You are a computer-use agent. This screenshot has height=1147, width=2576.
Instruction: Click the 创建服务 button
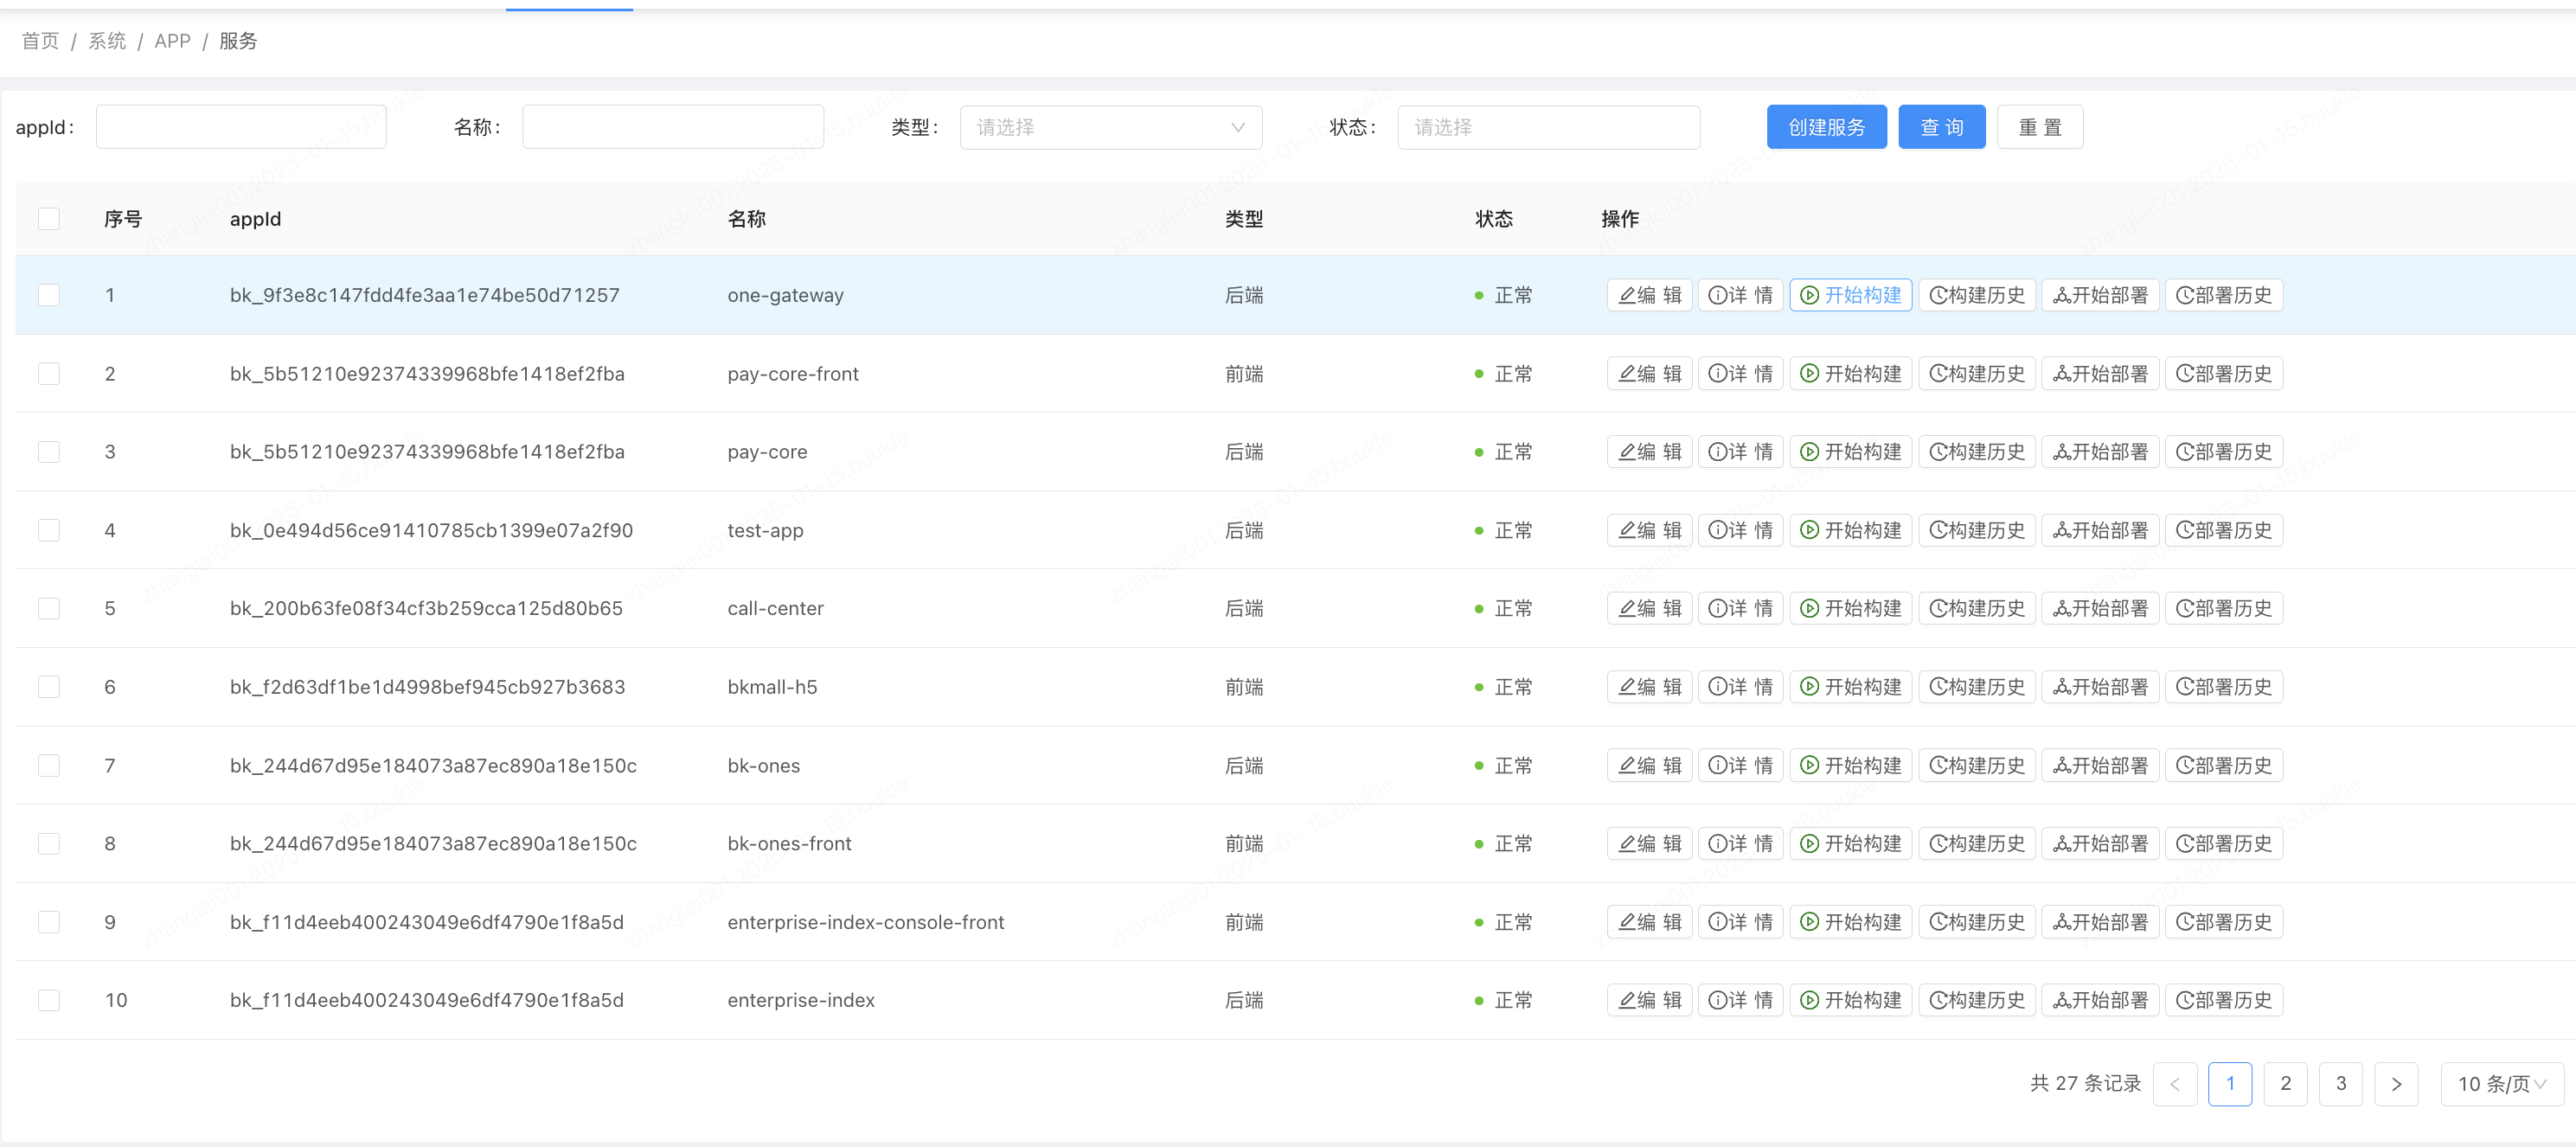[1826, 127]
